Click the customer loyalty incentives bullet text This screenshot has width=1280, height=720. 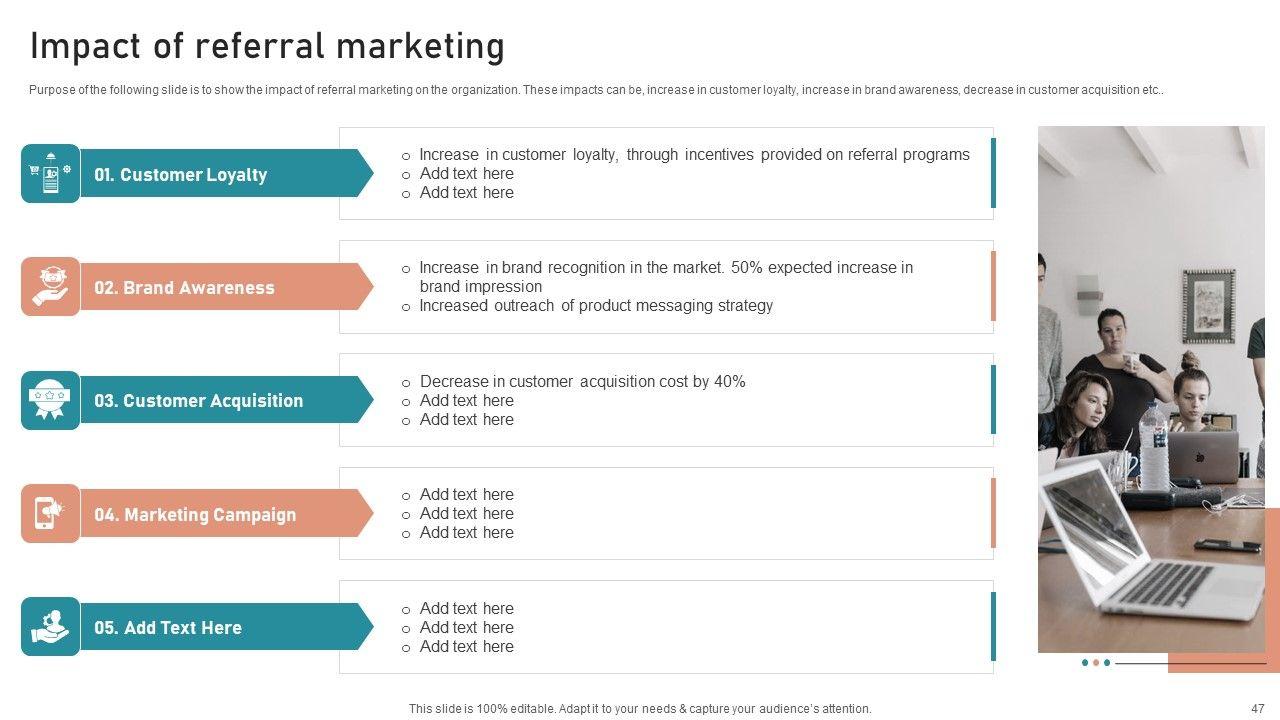pos(694,155)
